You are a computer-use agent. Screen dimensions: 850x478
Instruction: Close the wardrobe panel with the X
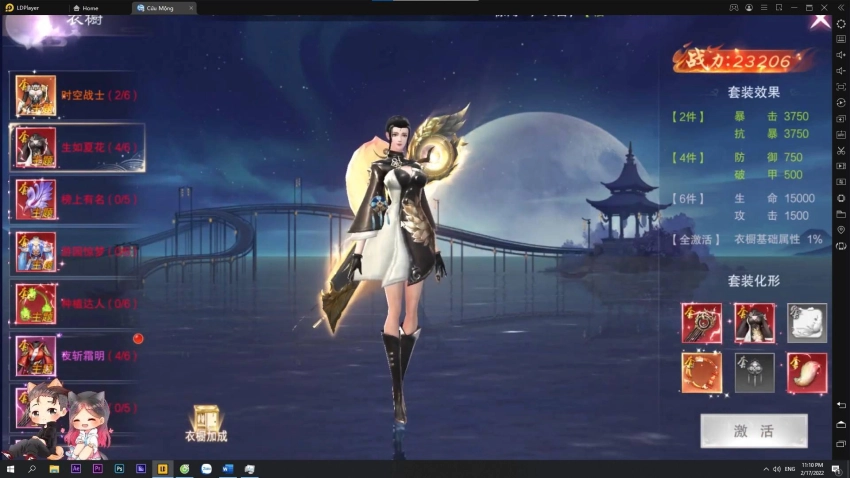[x=819, y=19]
